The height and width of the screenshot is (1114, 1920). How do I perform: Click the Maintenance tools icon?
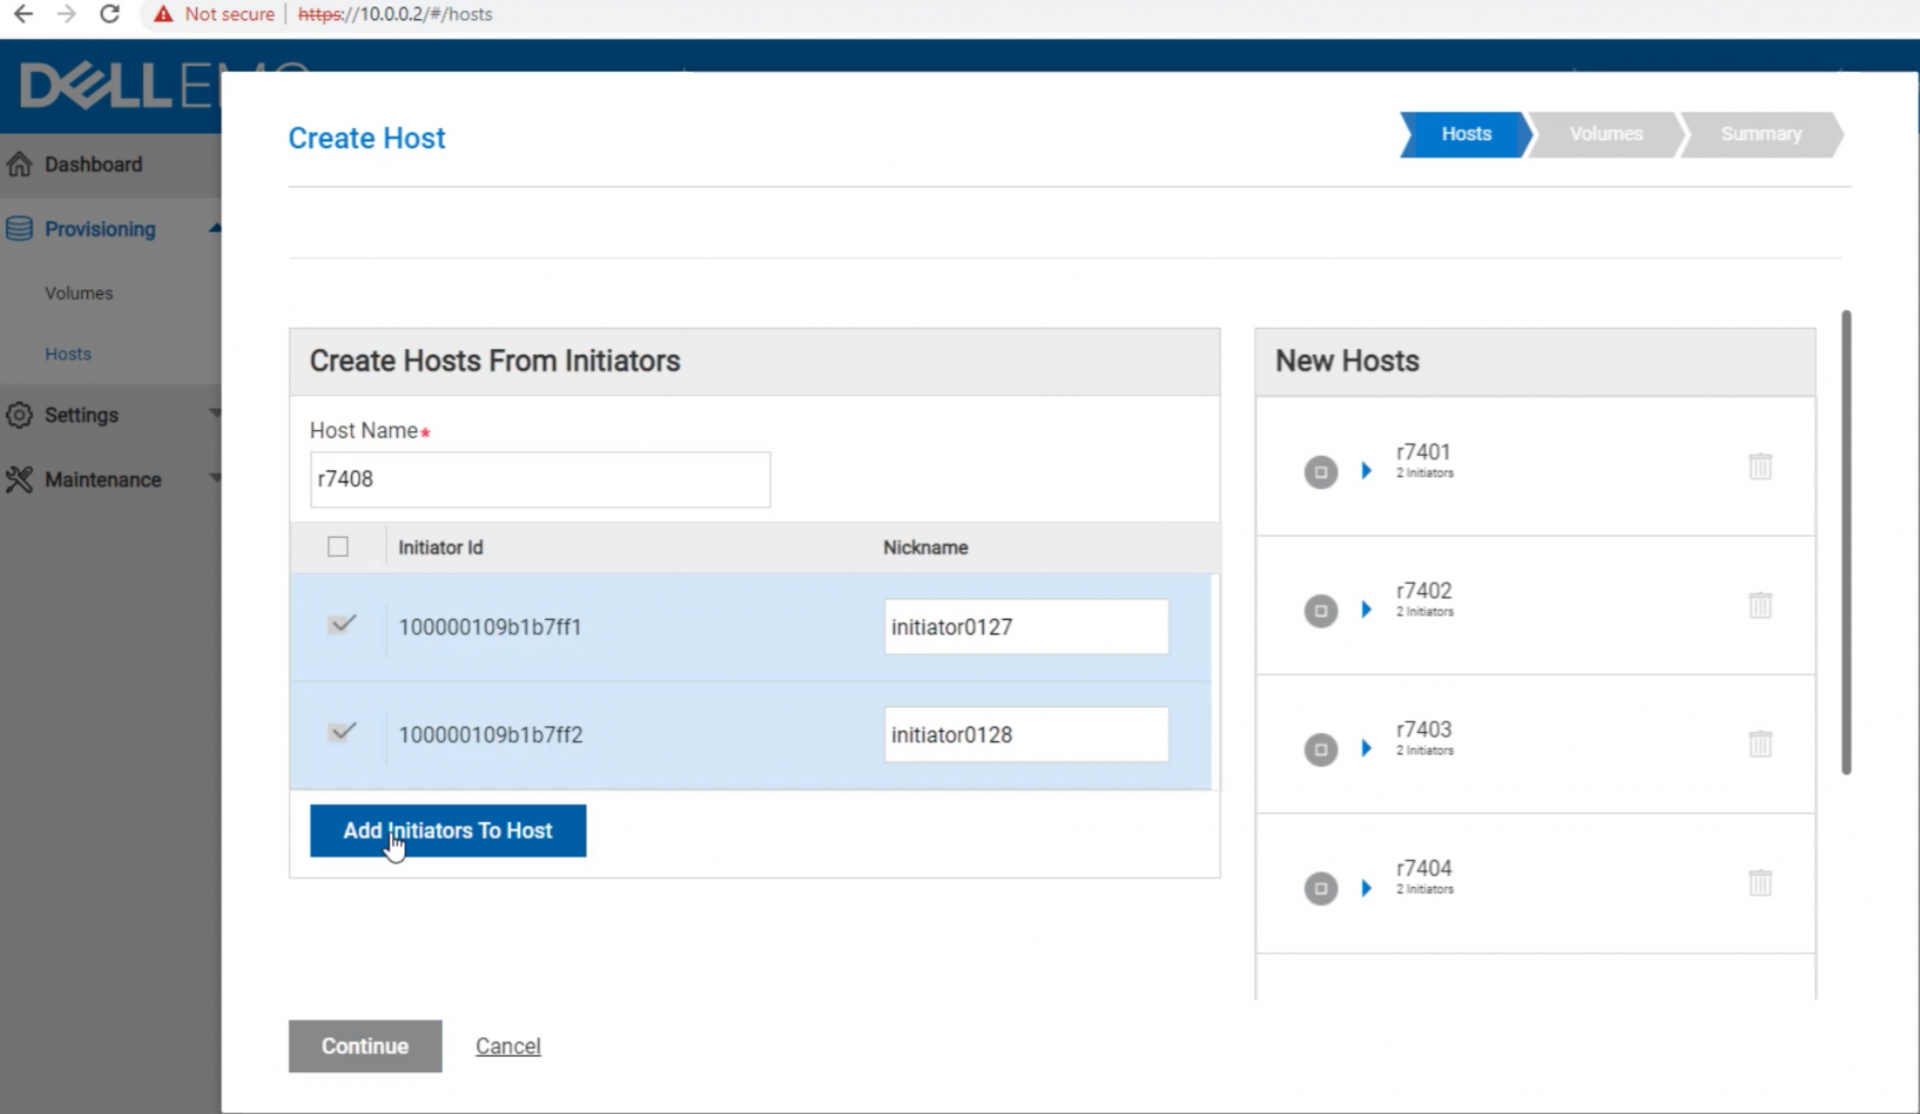point(19,480)
